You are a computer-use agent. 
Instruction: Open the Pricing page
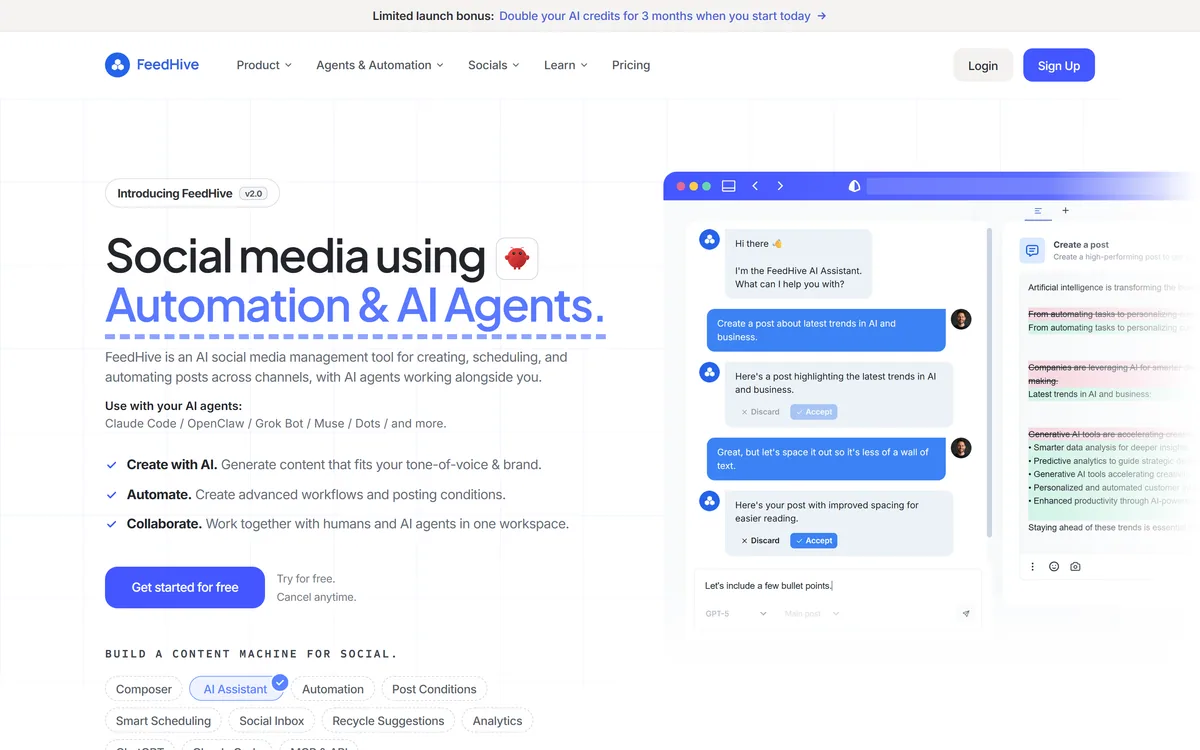click(631, 65)
